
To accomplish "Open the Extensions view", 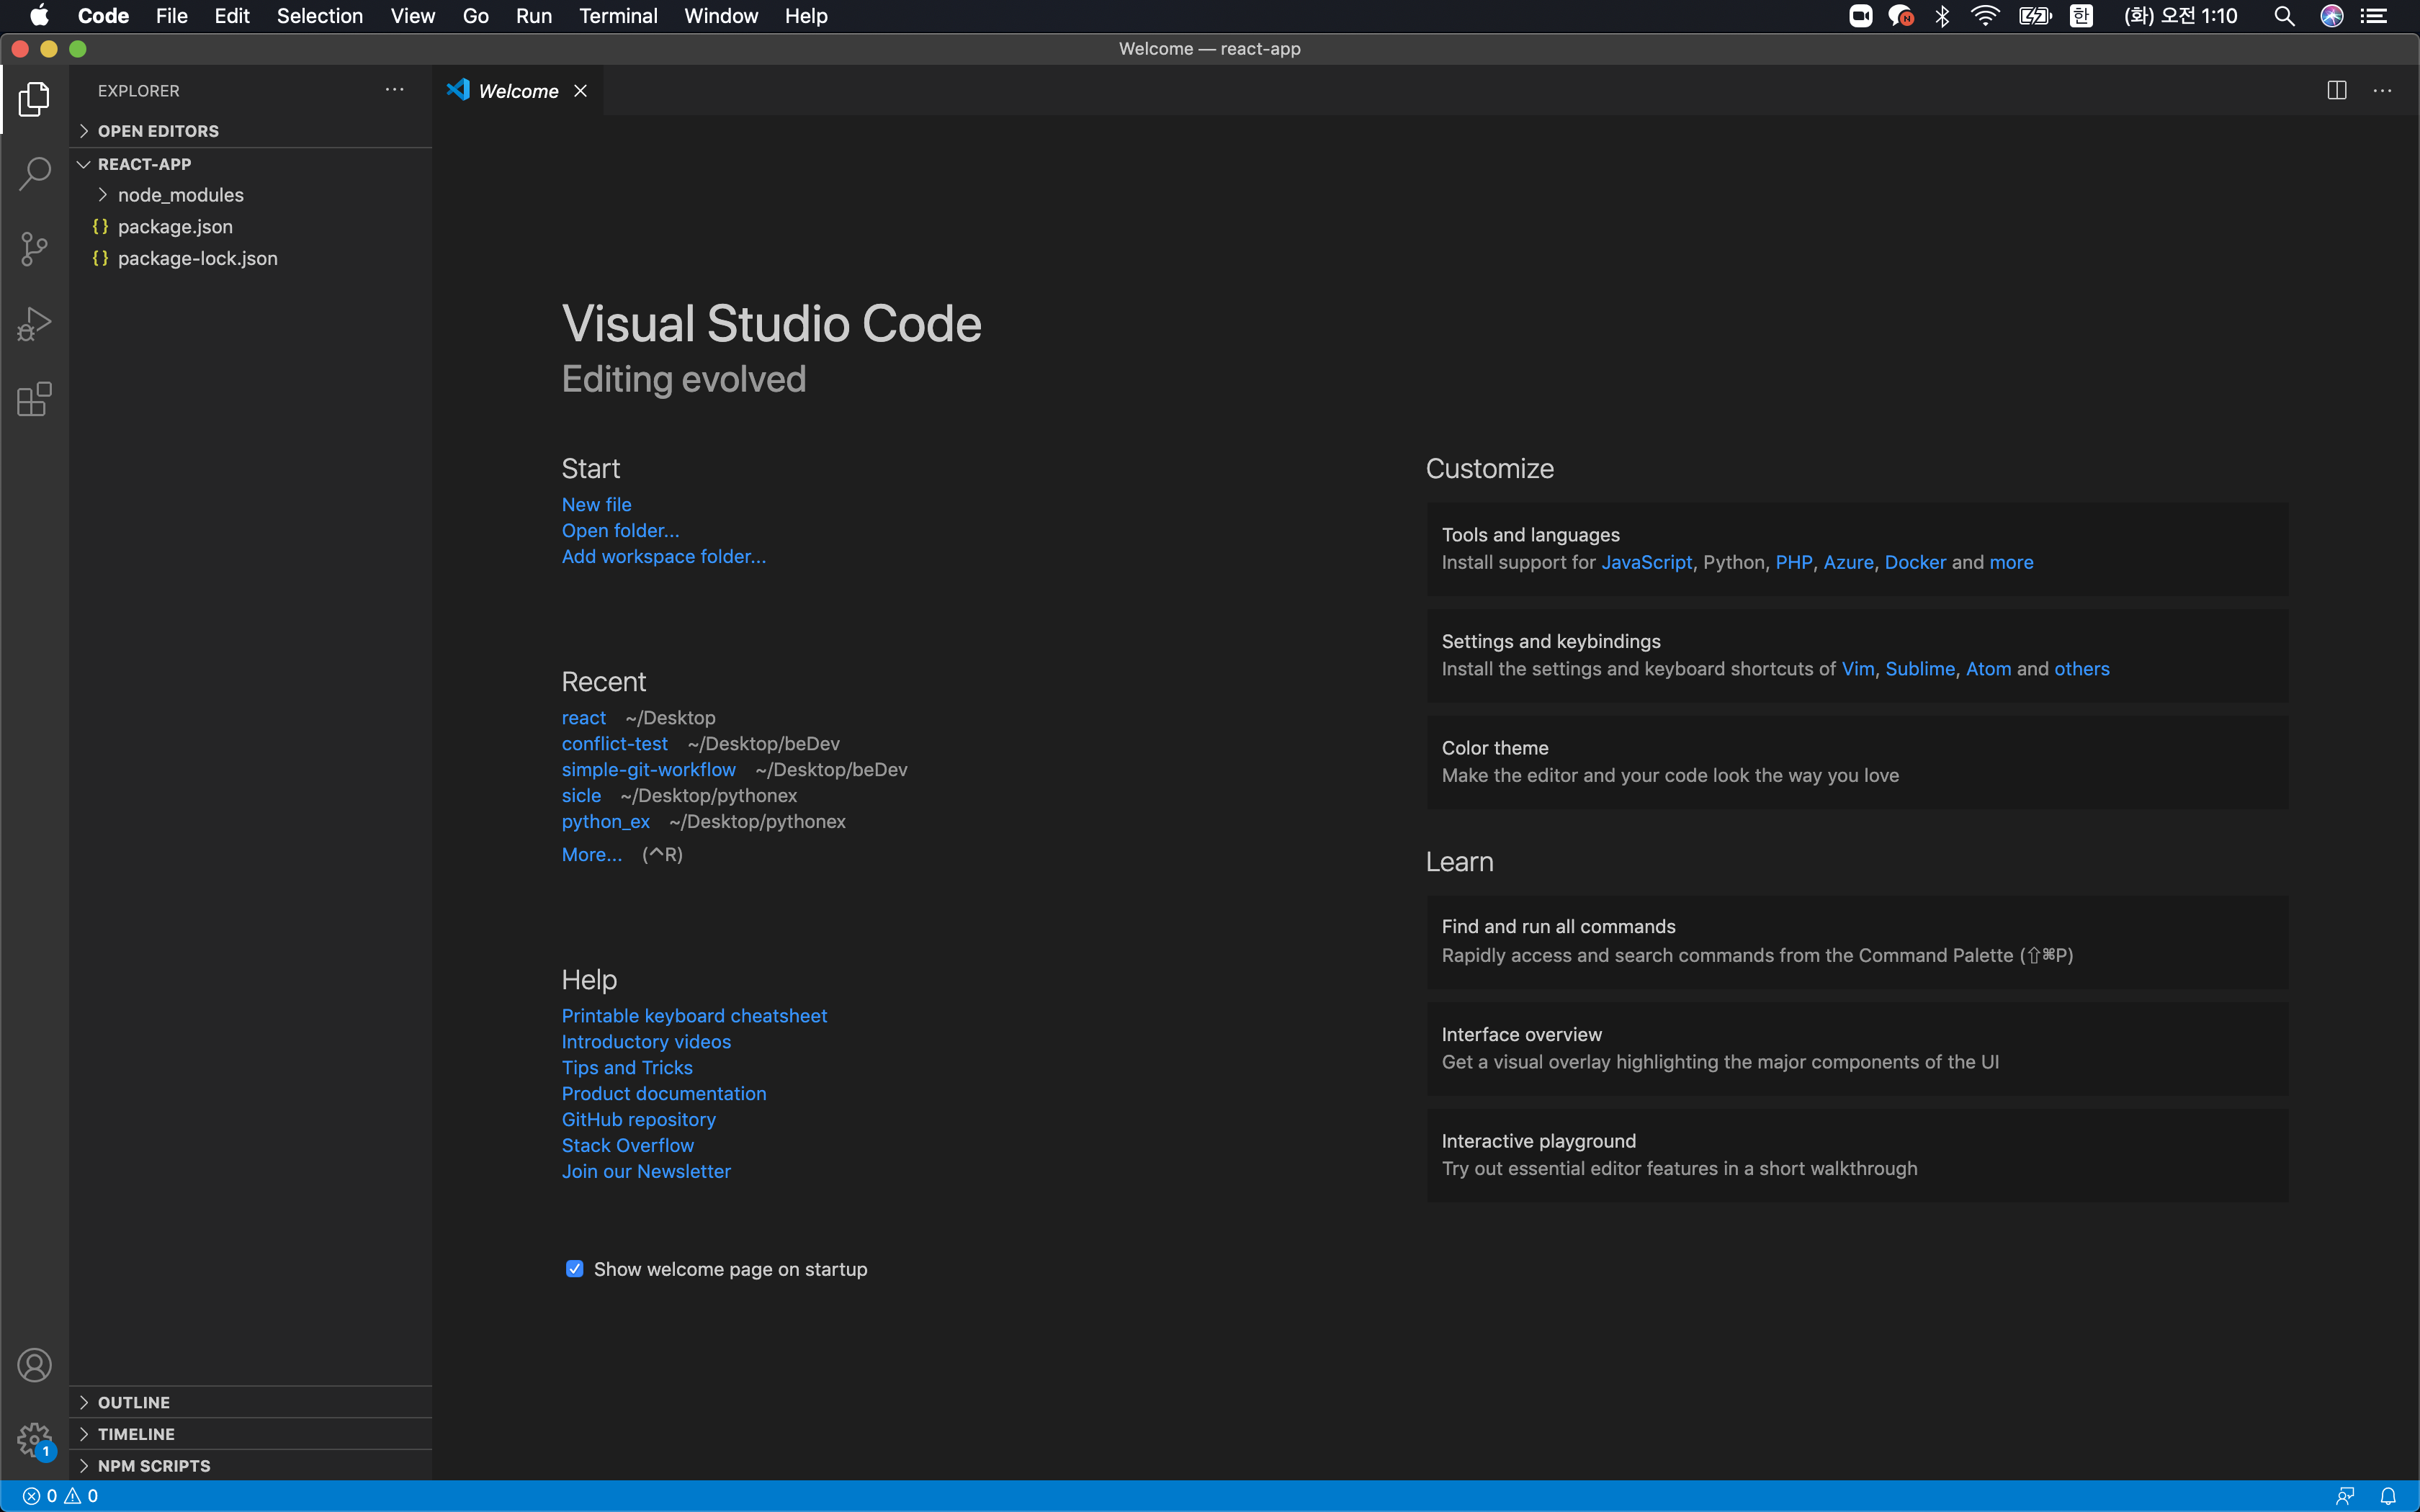I will click(x=34, y=399).
